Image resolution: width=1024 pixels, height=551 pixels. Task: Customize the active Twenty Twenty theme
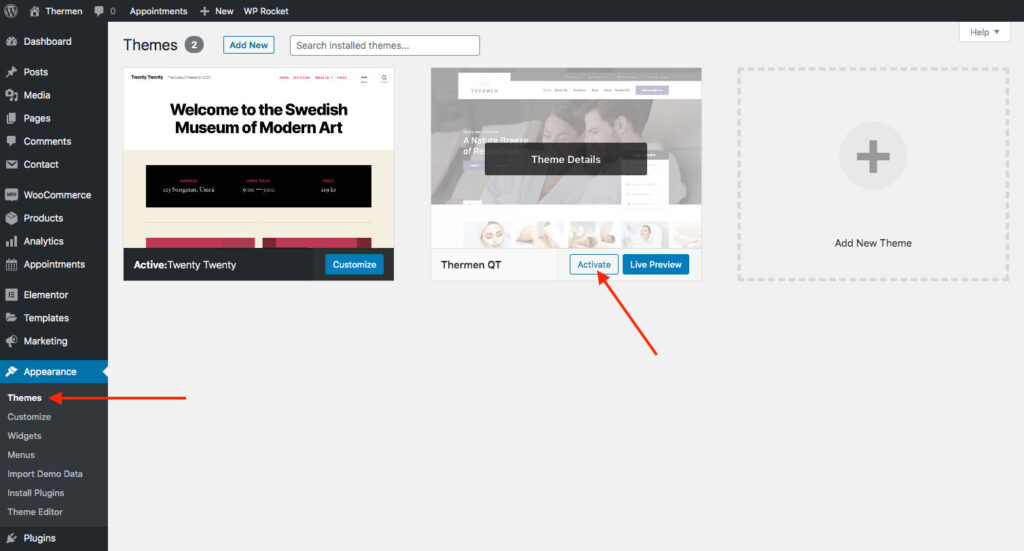click(x=354, y=264)
